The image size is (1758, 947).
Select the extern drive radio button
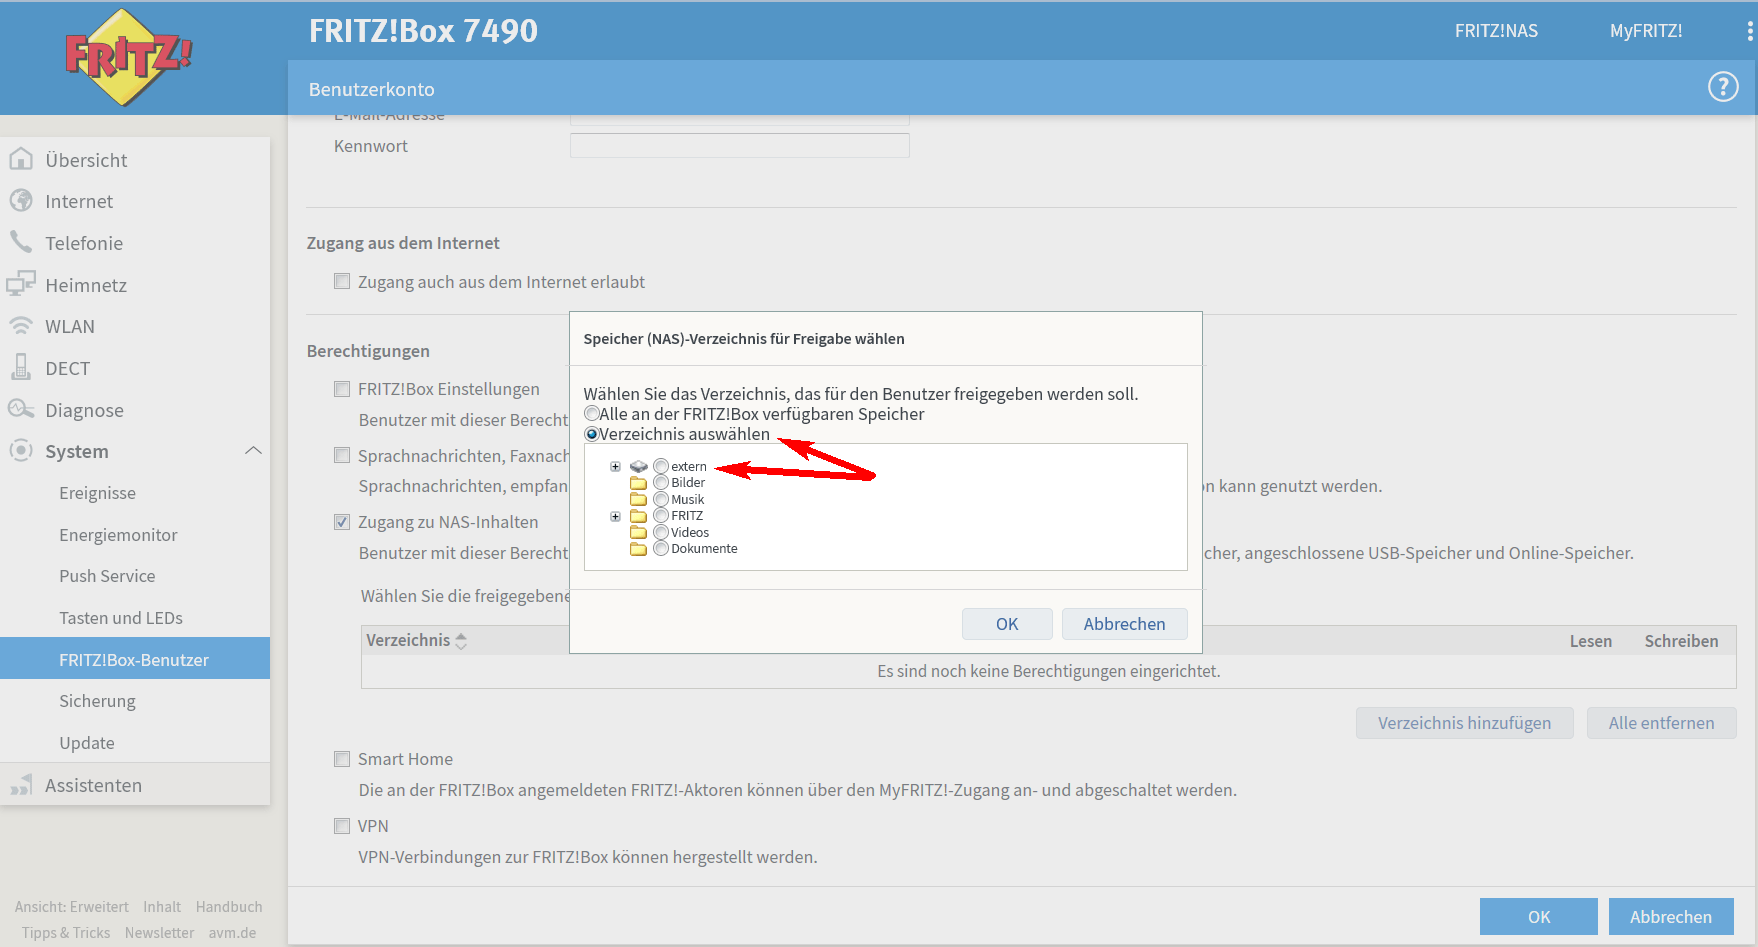click(661, 466)
